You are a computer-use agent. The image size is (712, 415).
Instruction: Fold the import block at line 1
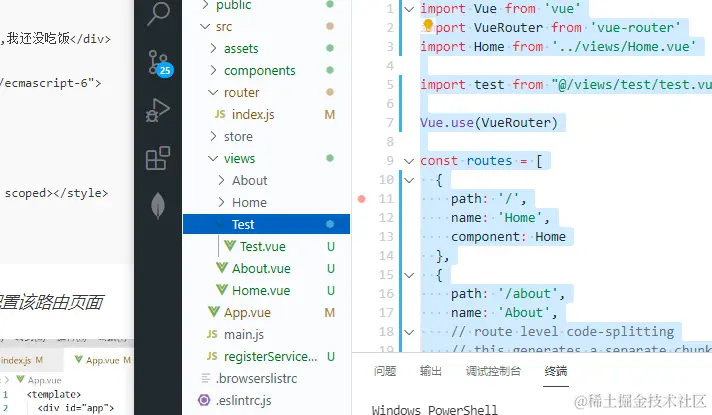pyautogui.click(x=409, y=9)
